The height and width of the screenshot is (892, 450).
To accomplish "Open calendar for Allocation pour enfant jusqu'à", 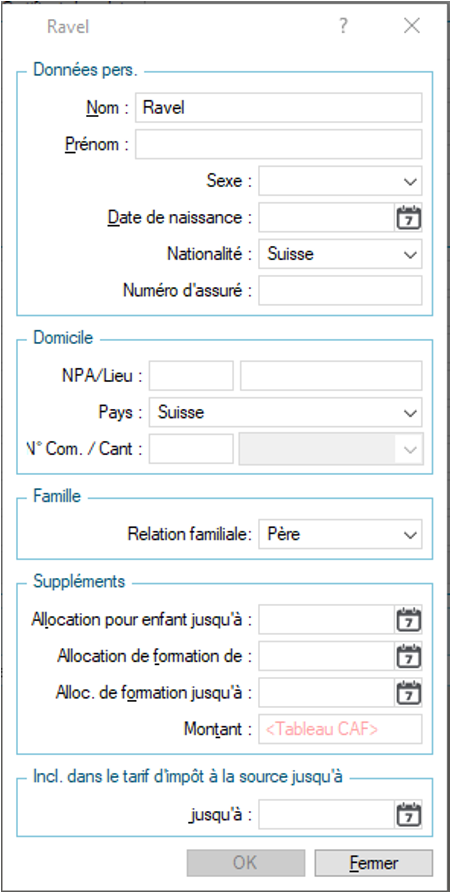I will 408,620.
